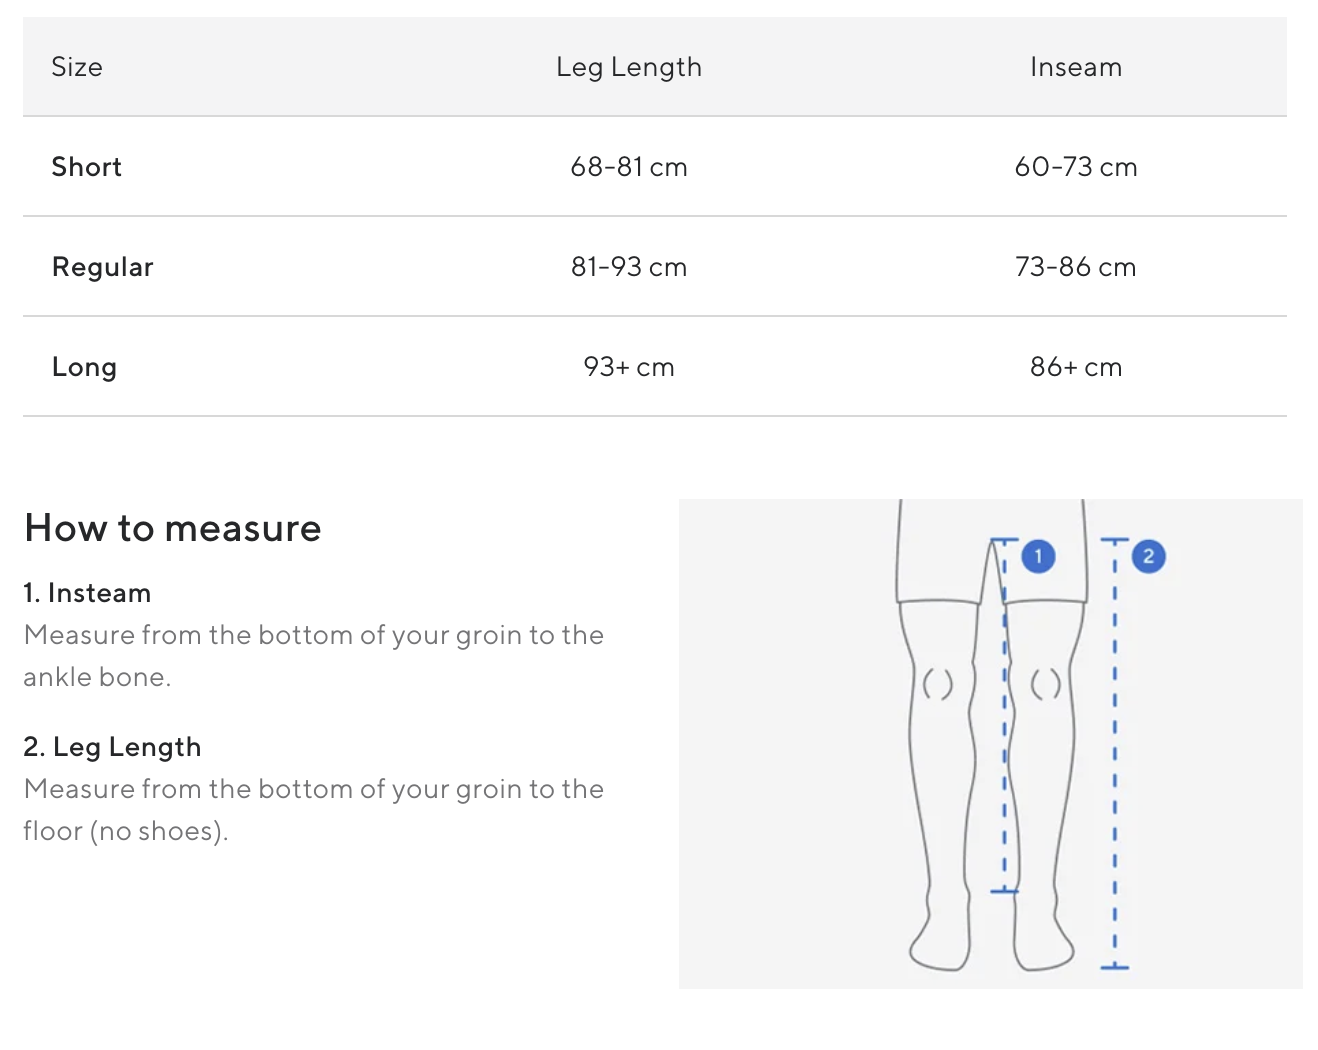Click the Short size row label
The image size is (1318, 1050).
click(87, 167)
